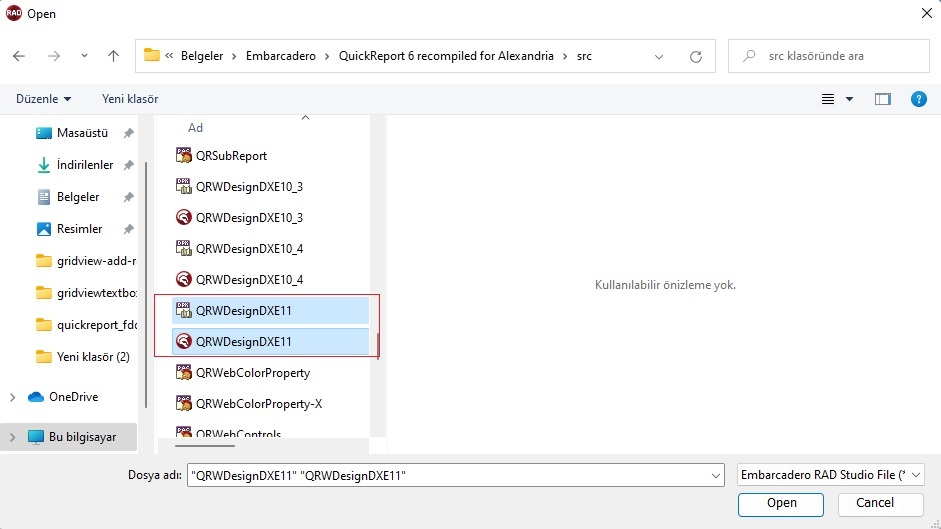Select the QRWebColorProperty-X file
941x529 pixels.
coord(259,404)
